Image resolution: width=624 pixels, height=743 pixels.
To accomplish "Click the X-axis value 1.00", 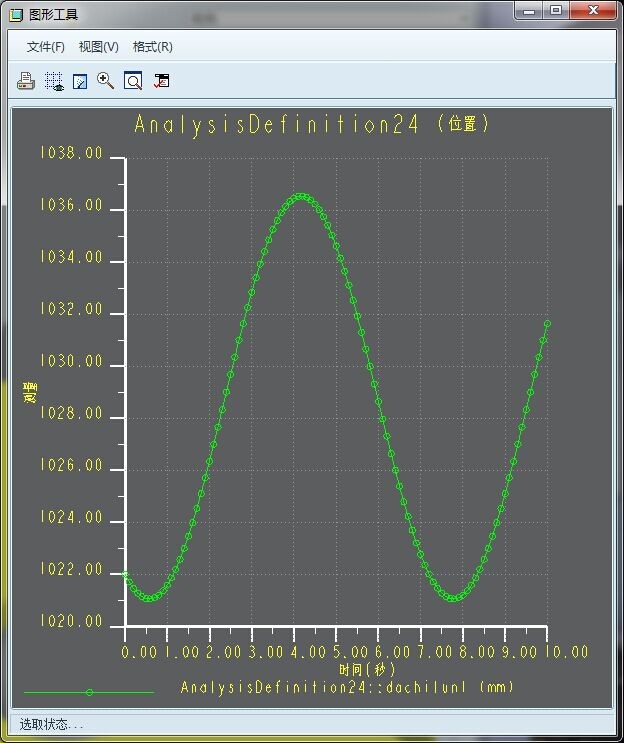I will [182, 652].
